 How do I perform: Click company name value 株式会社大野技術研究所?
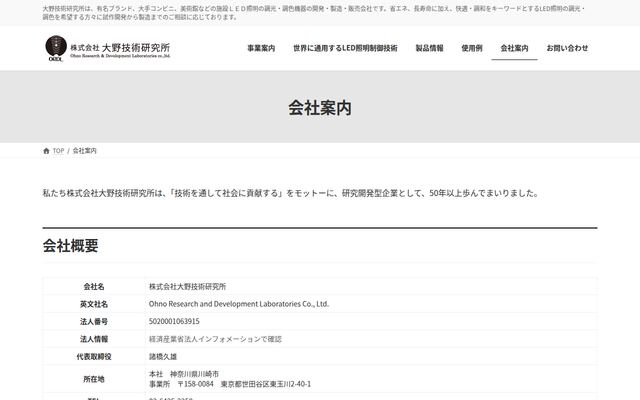pos(187,287)
